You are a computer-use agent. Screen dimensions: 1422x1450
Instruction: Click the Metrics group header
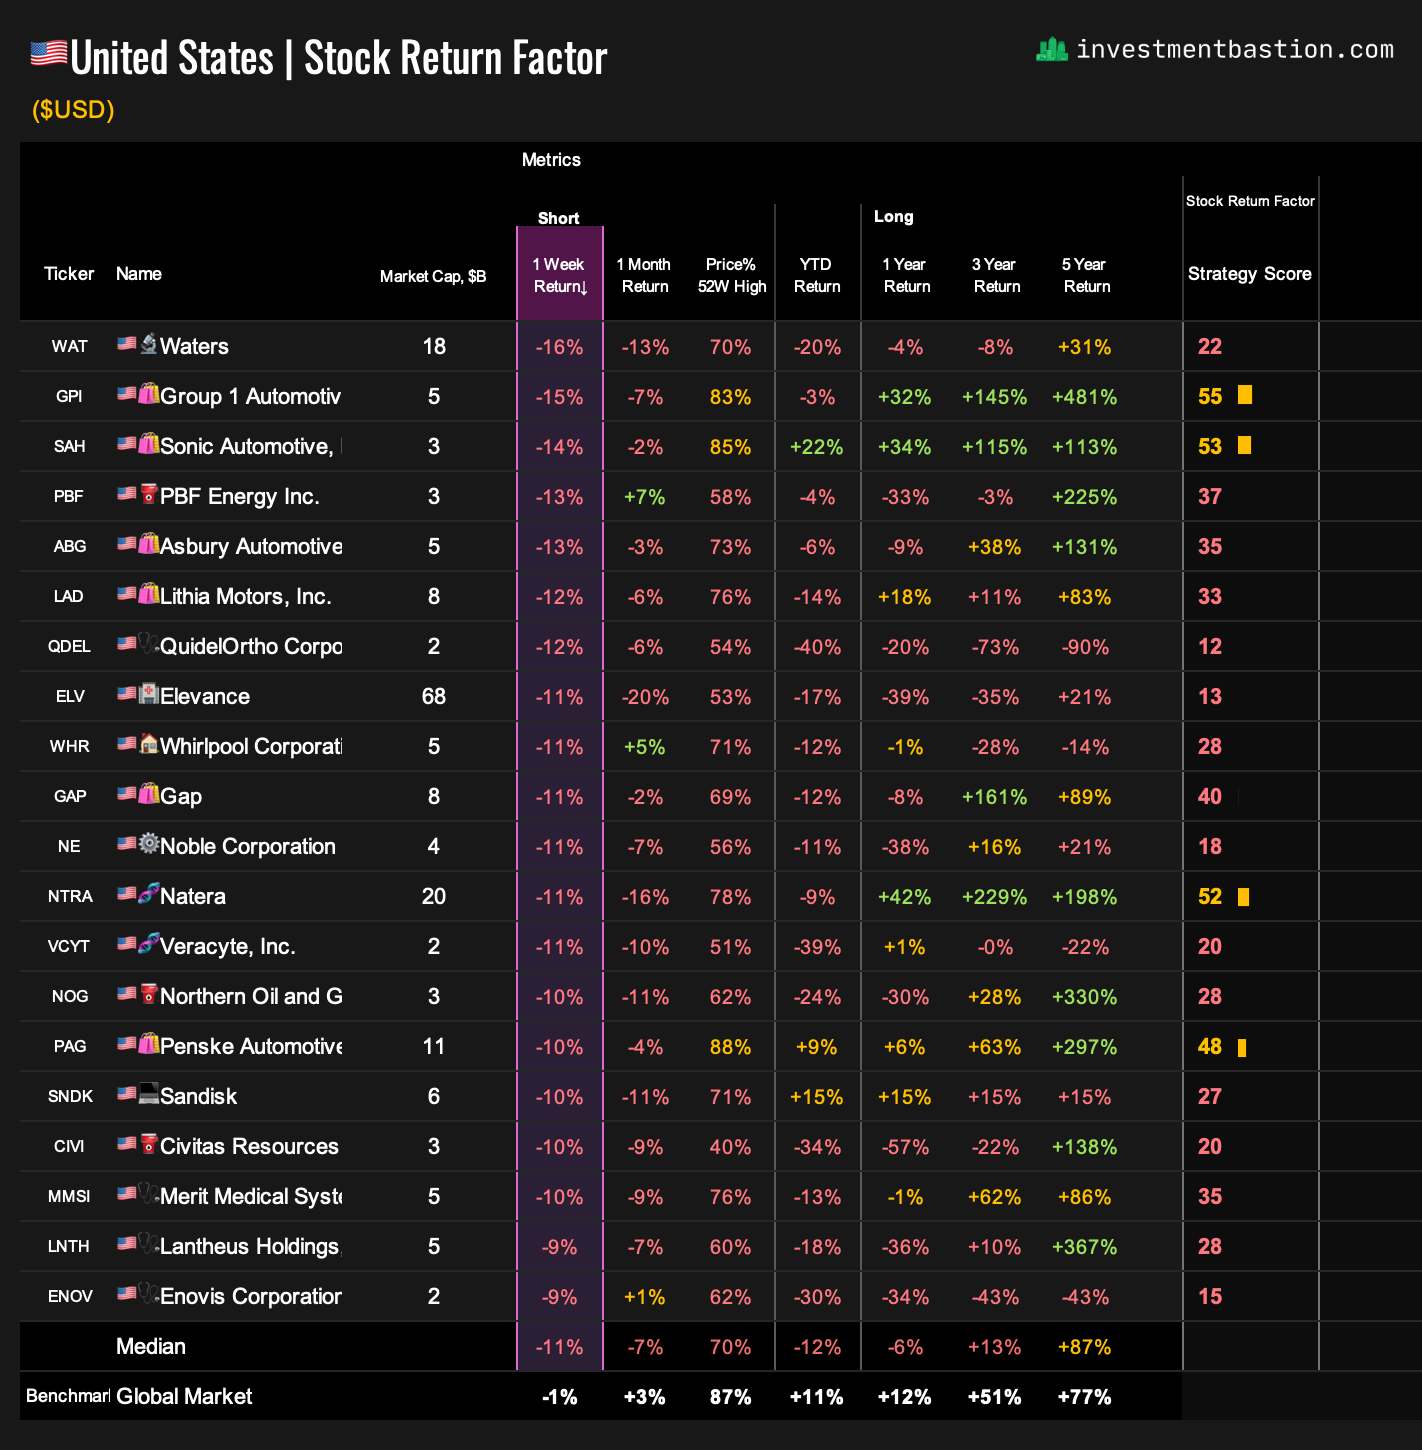click(x=551, y=160)
